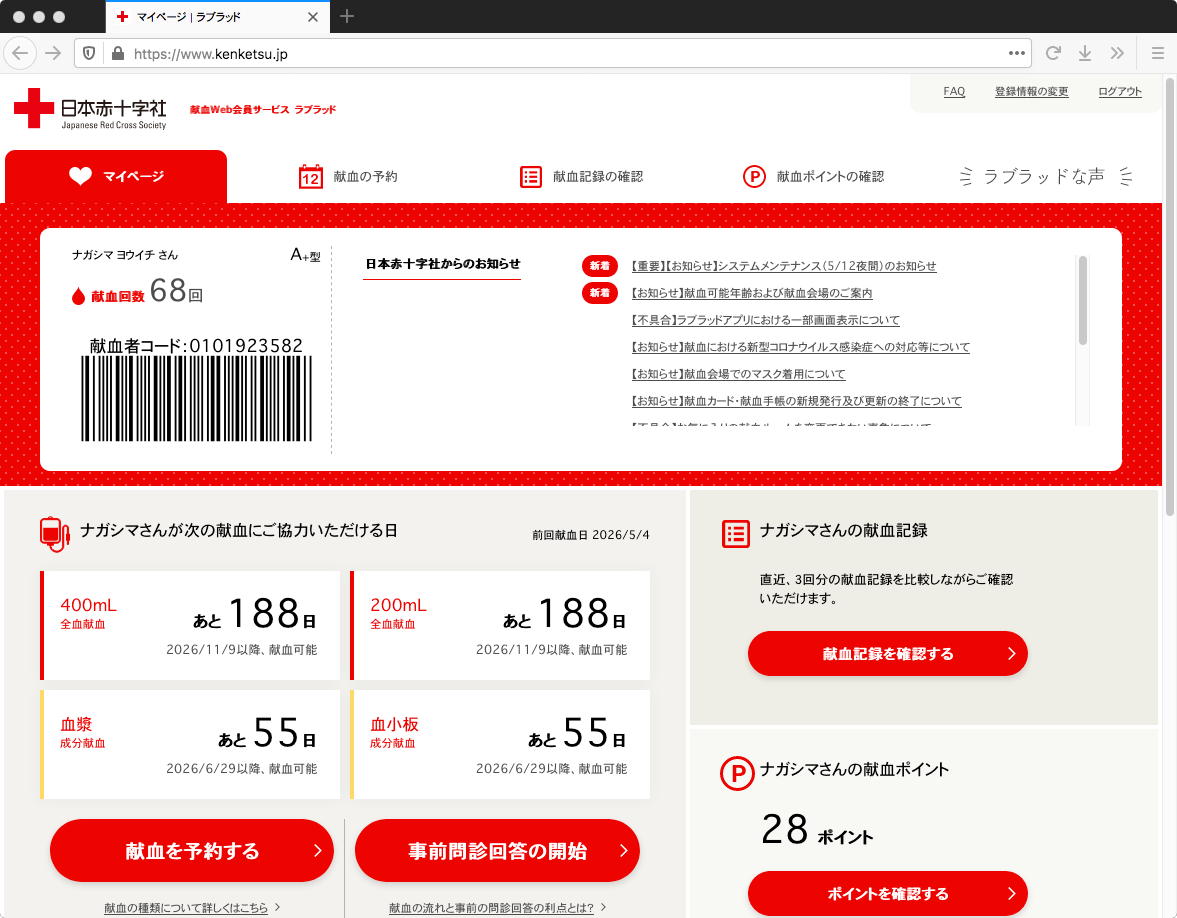Open the browser hamburger menu
Viewport: 1177px width, 918px height.
1157,53
